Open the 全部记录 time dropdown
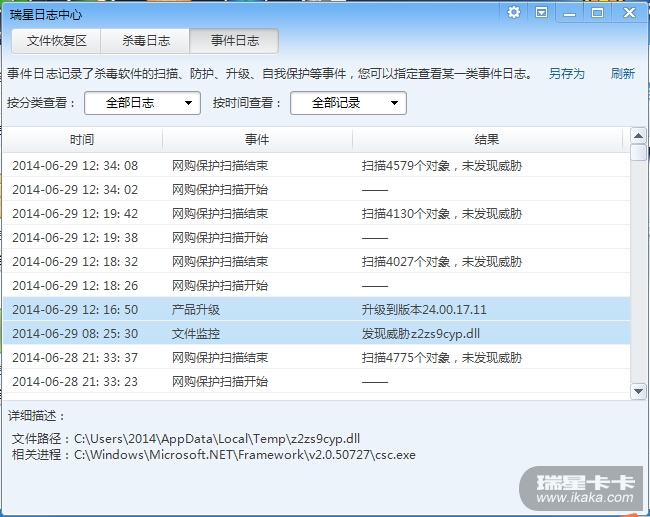Viewport: 650px width, 517px height. [348, 103]
